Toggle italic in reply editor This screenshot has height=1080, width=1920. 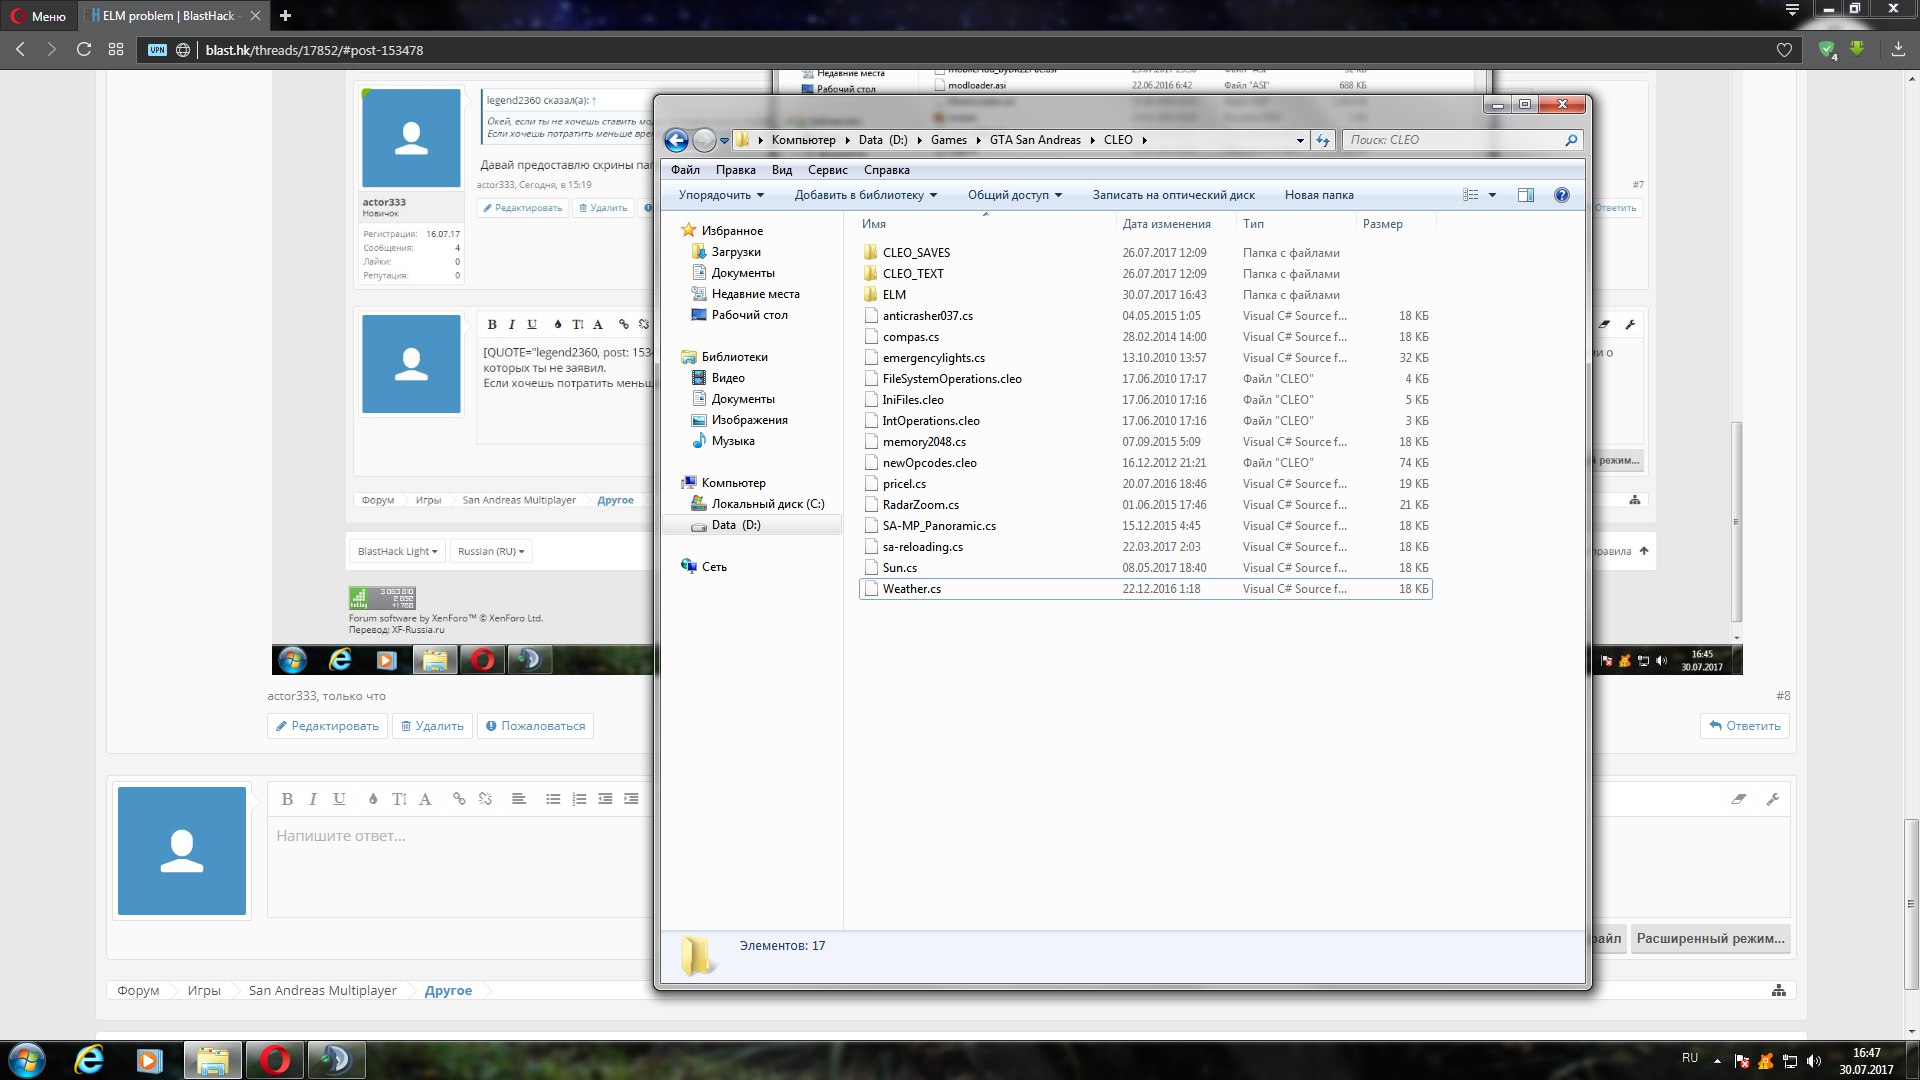point(313,799)
